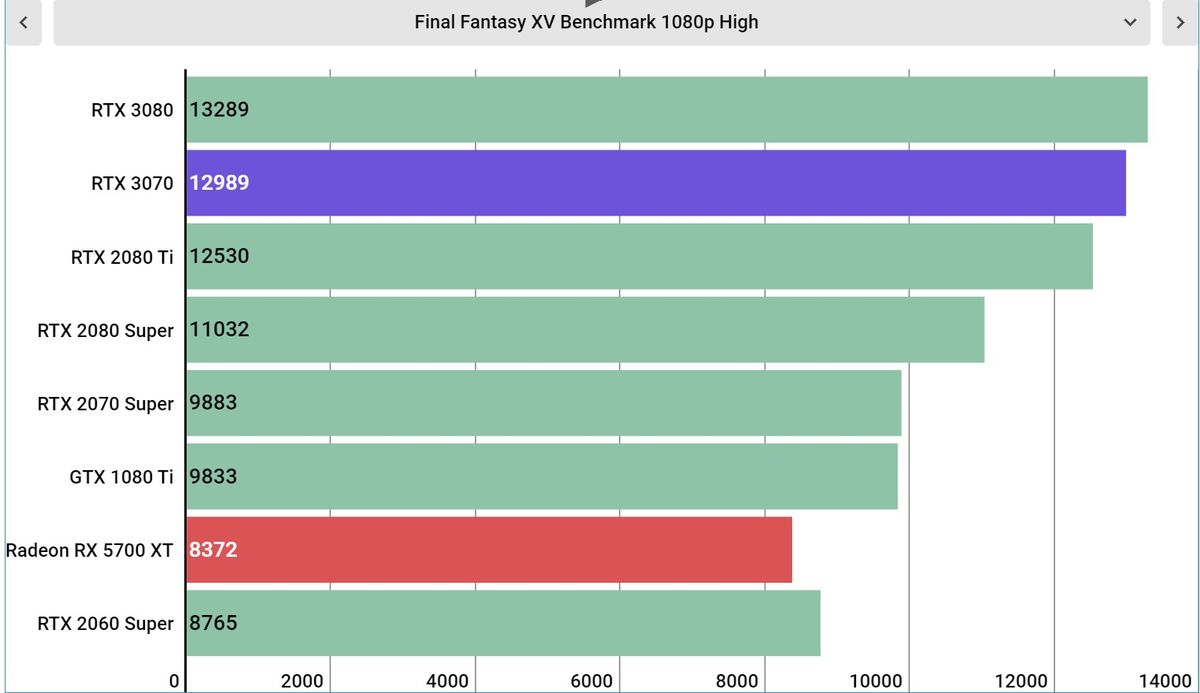This screenshot has width=1200, height=693.
Task: Click the 2000 axis tick label
Action: 302,681
